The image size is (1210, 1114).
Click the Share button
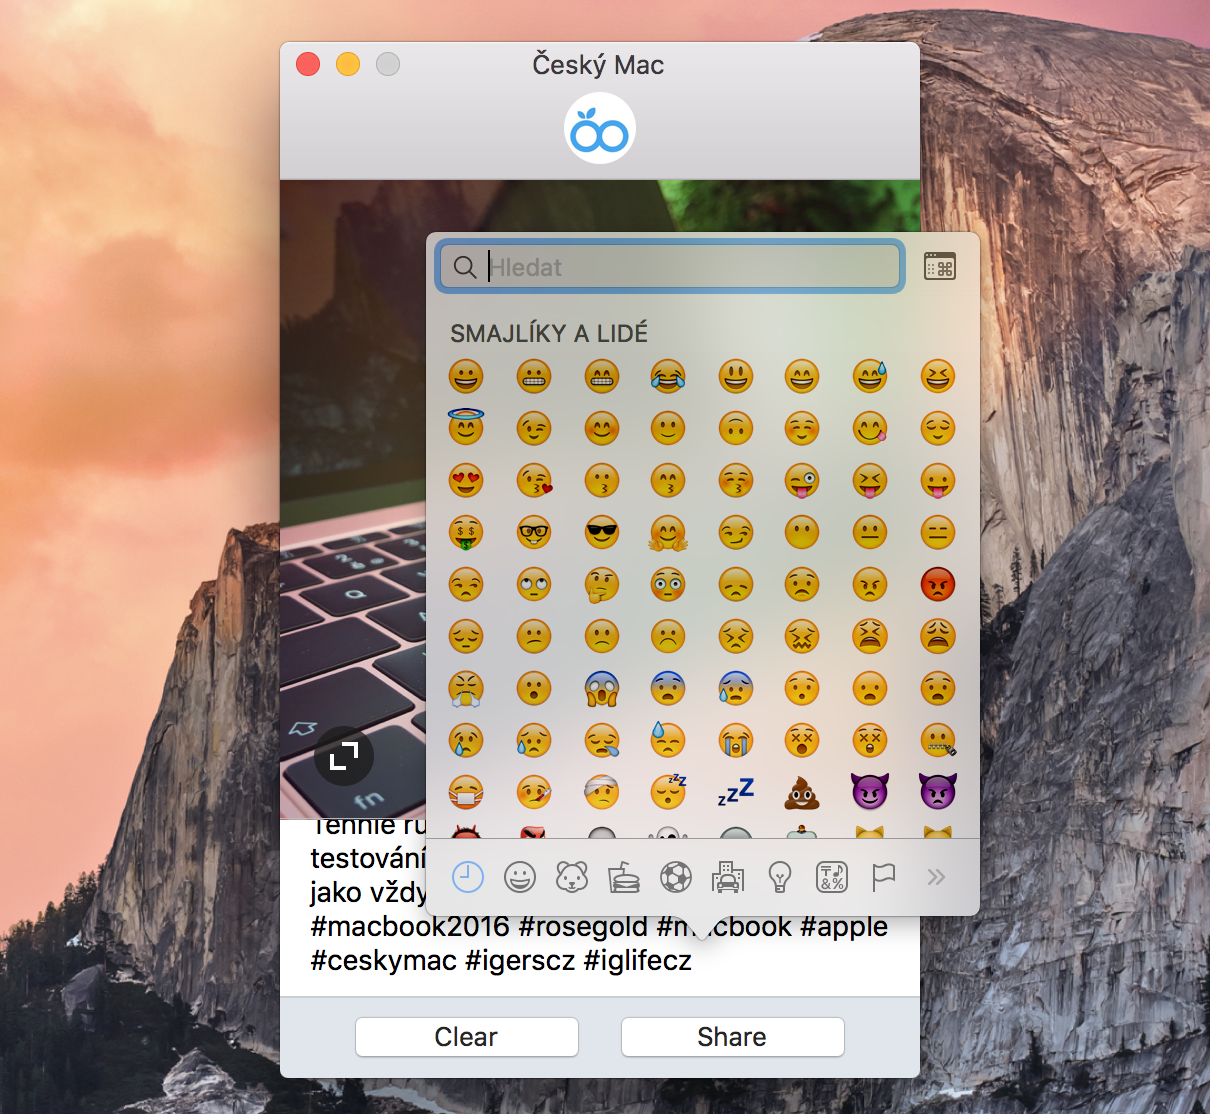(732, 1037)
